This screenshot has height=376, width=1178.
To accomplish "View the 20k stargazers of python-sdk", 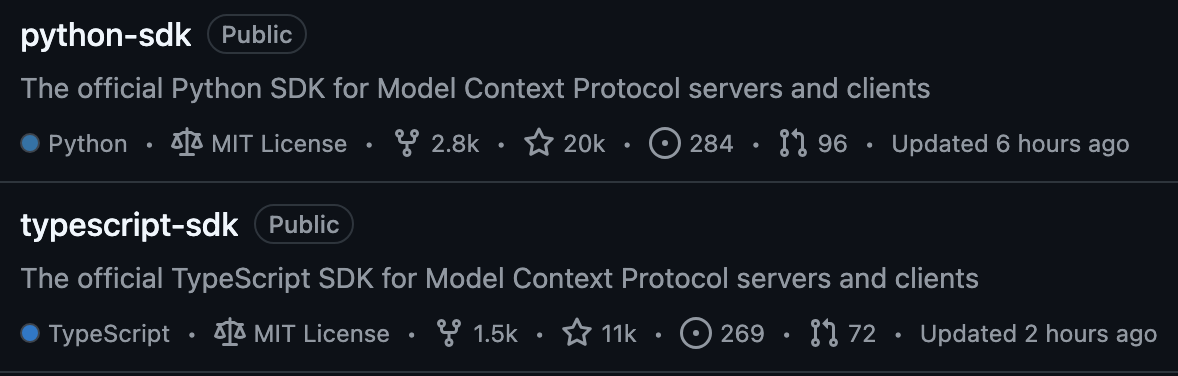I will [584, 144].
